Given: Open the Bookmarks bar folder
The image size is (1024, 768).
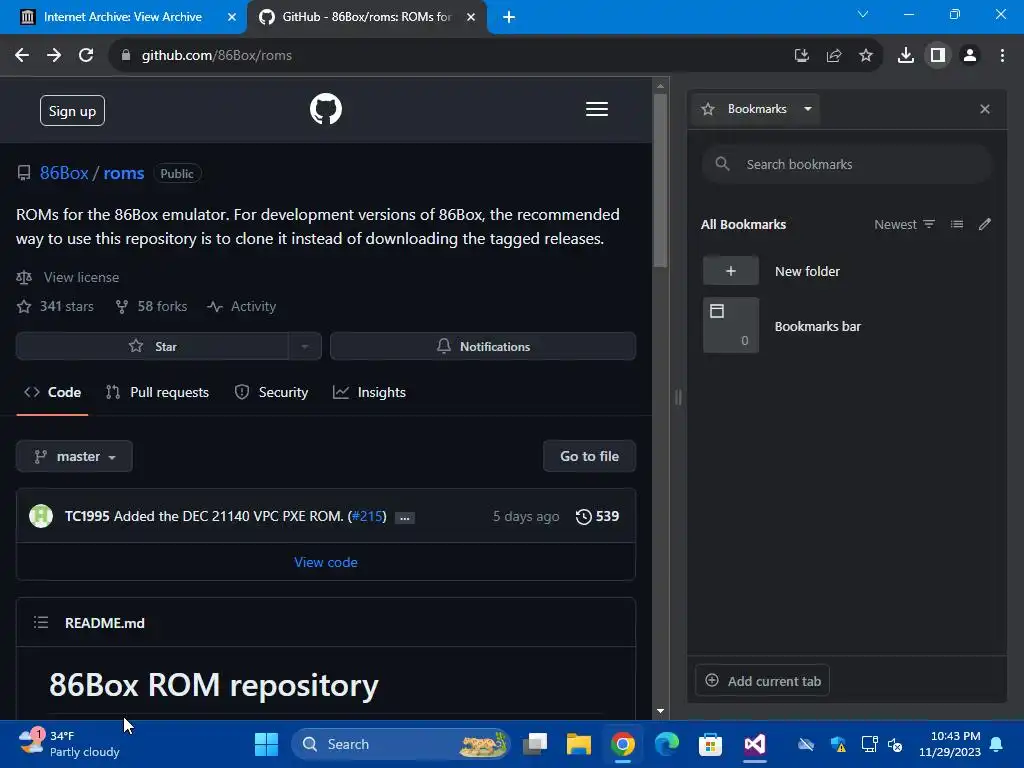Looking at the screenshot, I should [x=846, y=326].
